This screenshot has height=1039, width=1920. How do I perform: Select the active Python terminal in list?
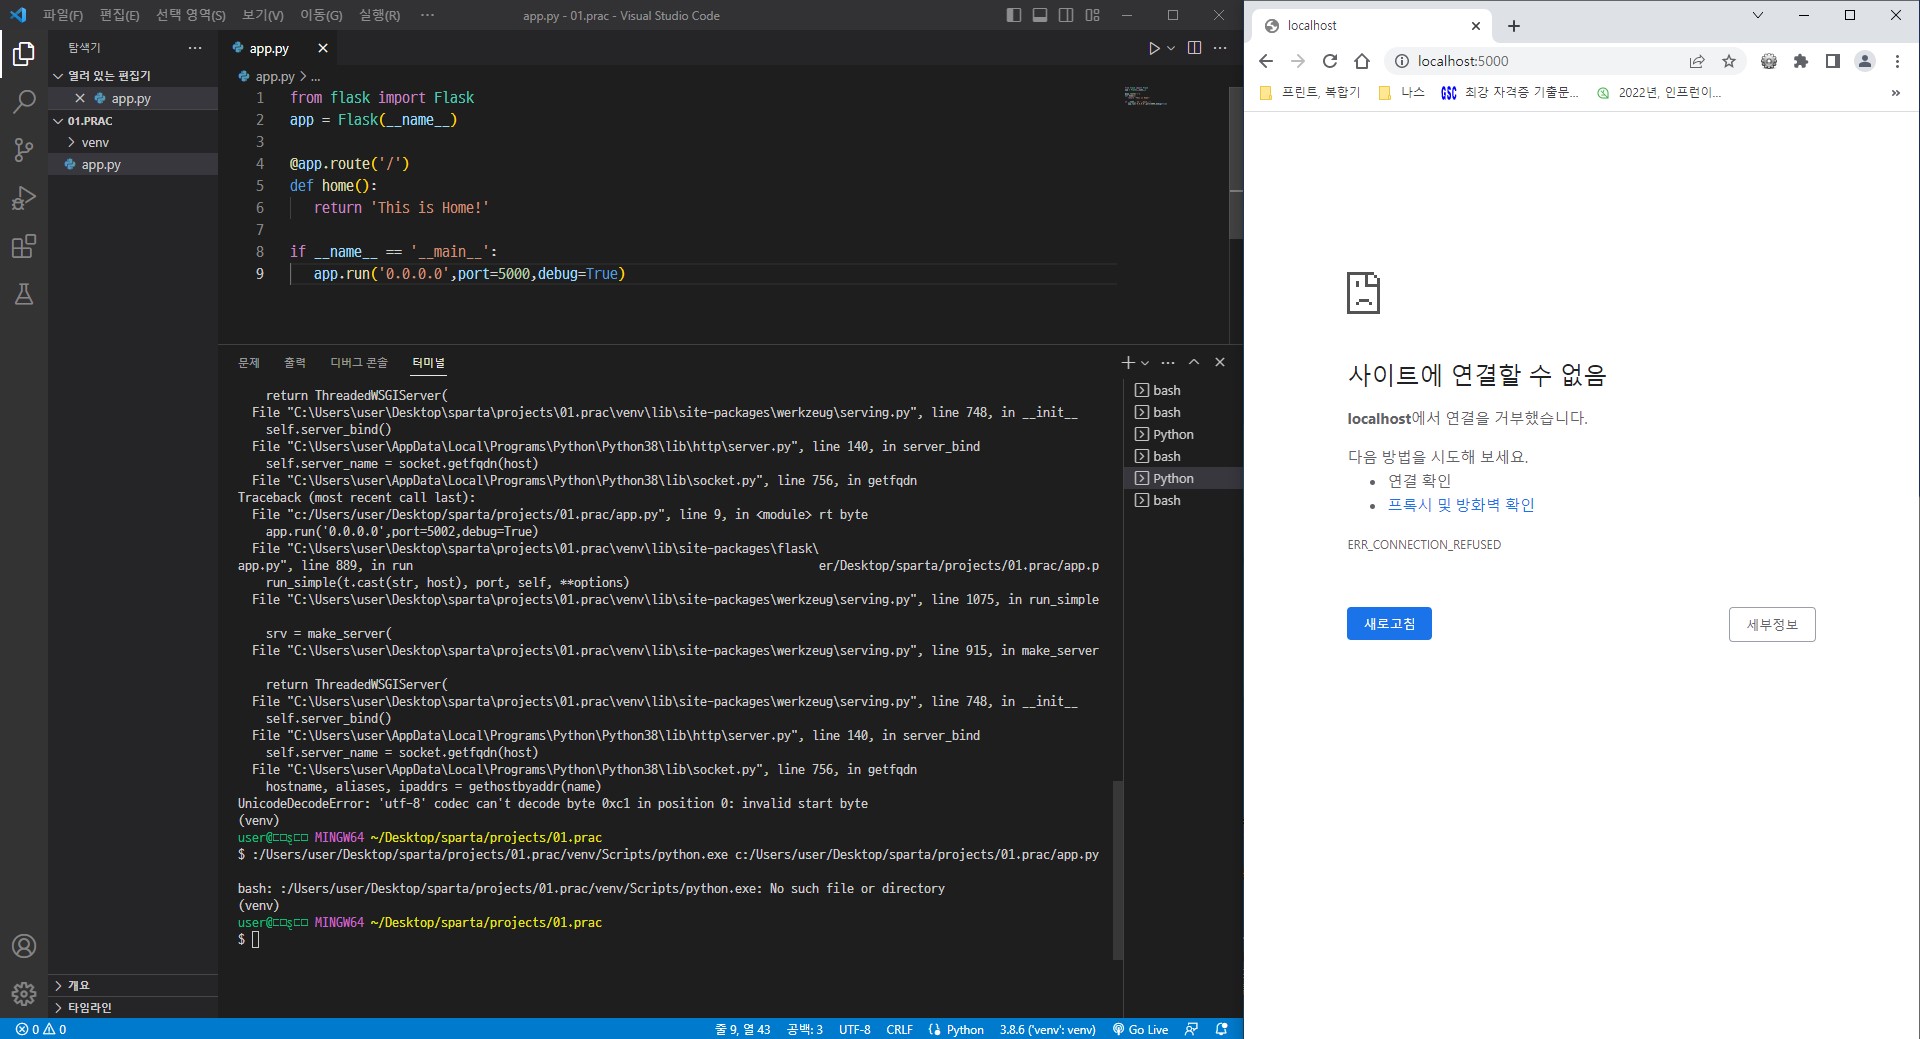click(x=1183, y=478)
